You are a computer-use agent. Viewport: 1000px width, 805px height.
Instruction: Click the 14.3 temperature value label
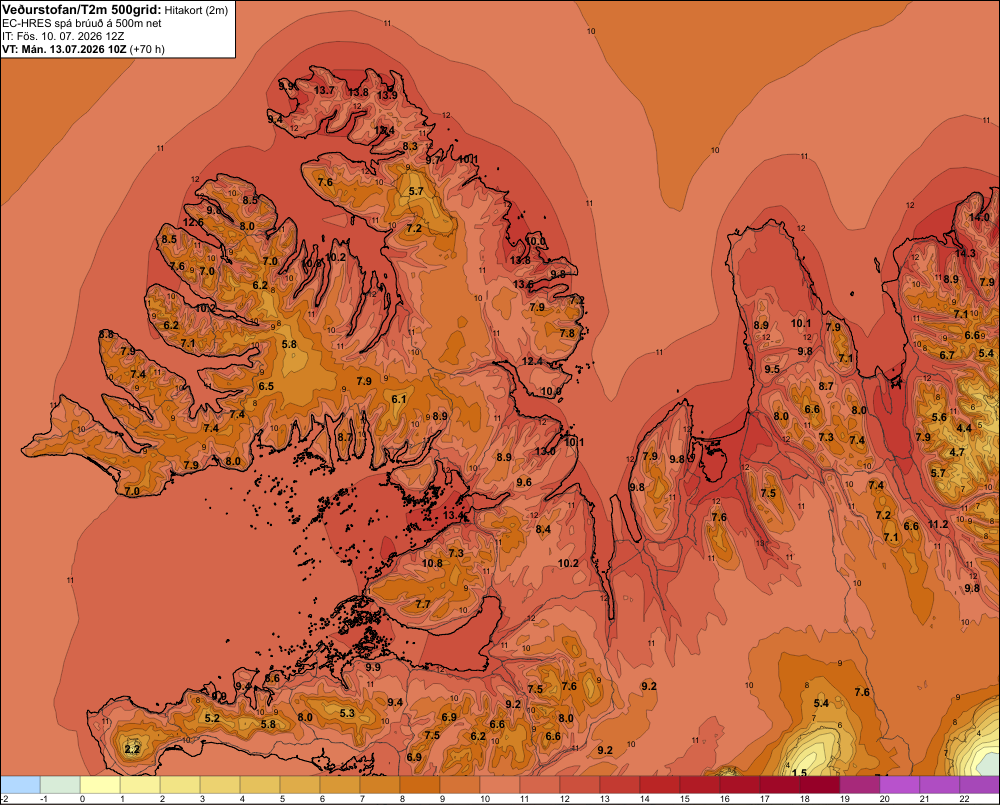pos(965,253)
